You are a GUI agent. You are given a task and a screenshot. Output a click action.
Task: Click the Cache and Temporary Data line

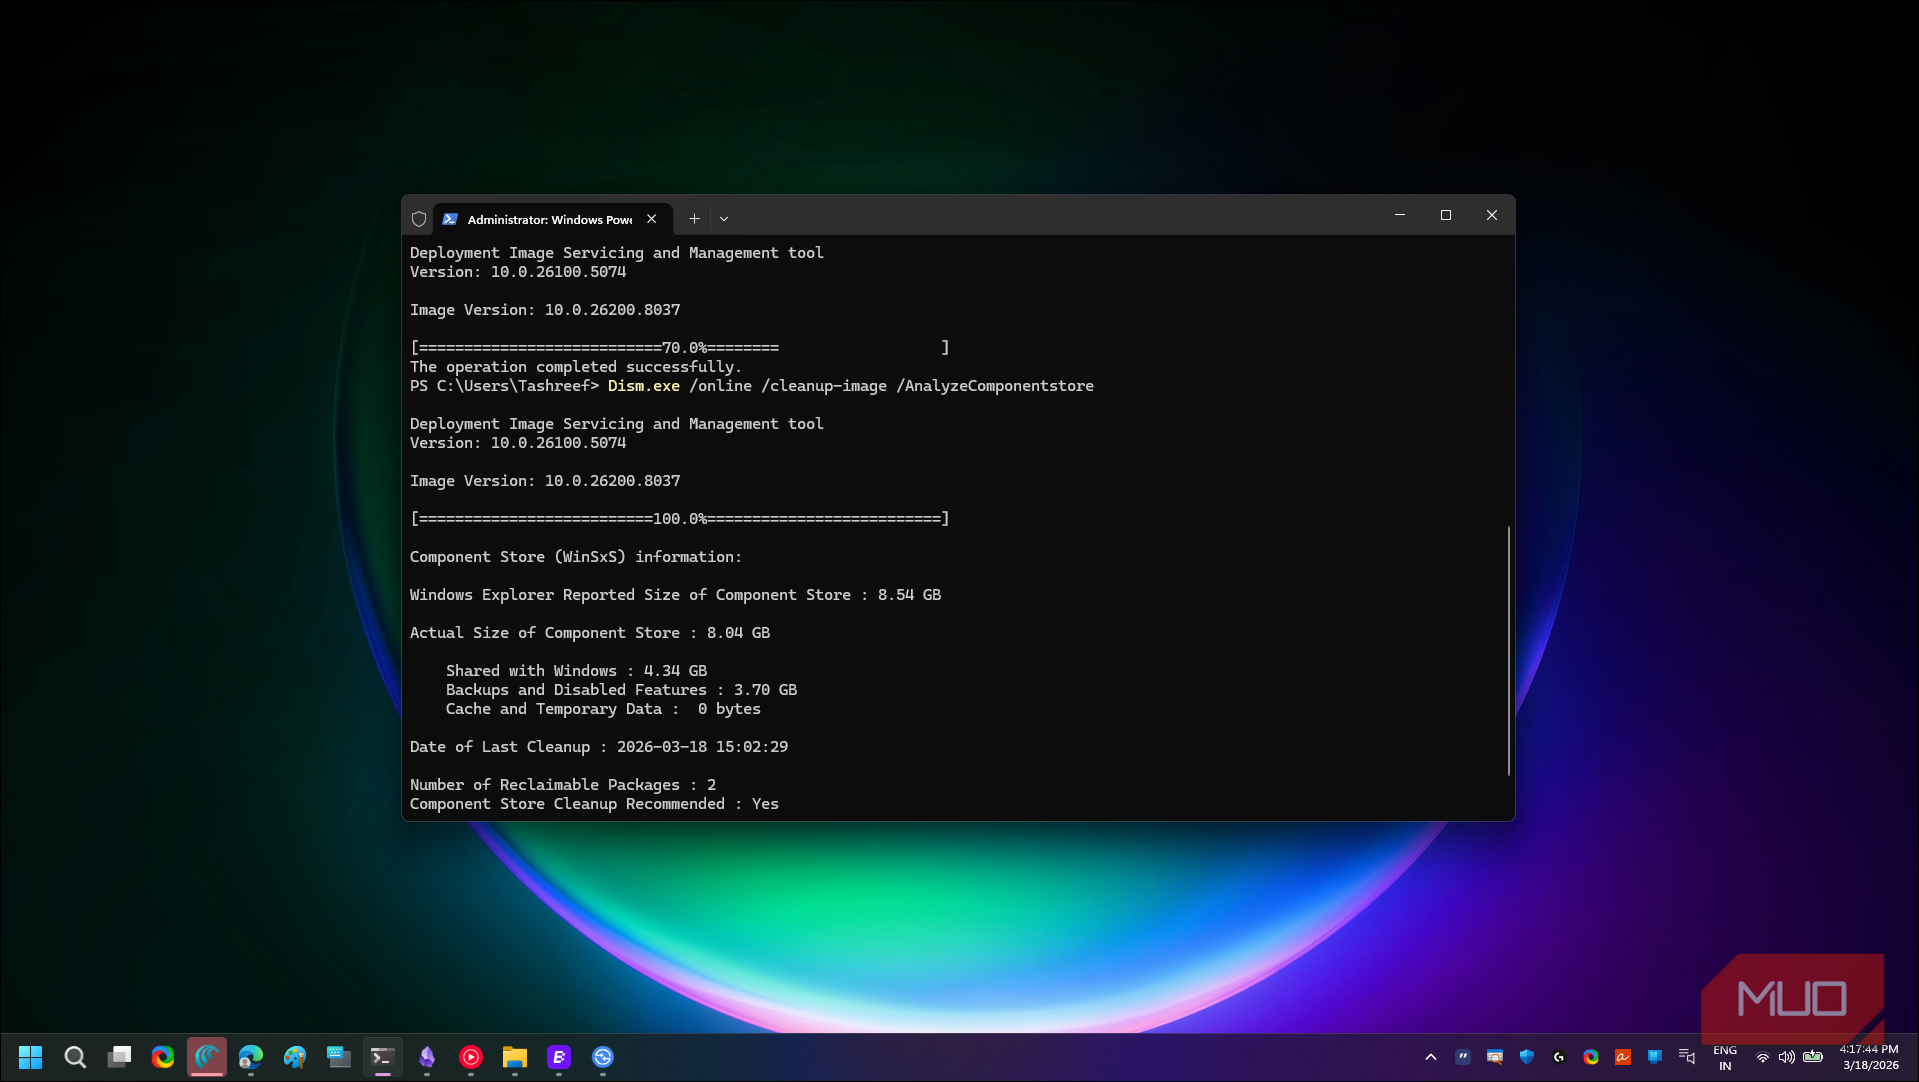[x=603, y=709]
